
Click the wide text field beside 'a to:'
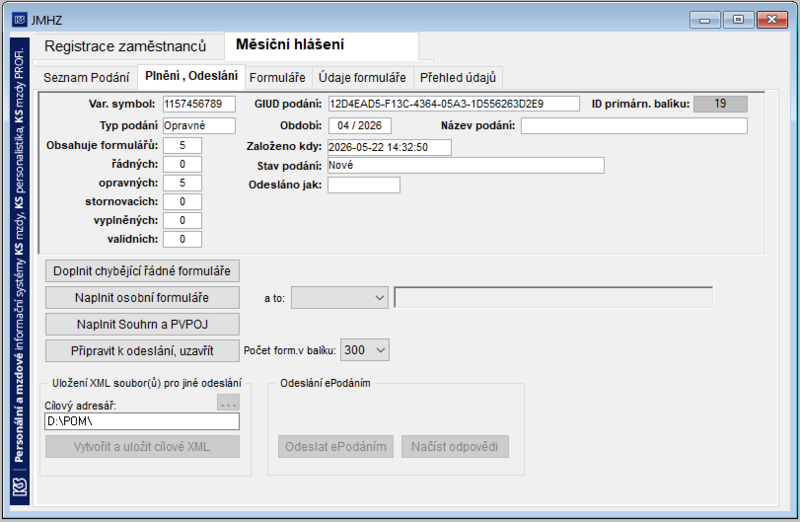click(554, 297)
